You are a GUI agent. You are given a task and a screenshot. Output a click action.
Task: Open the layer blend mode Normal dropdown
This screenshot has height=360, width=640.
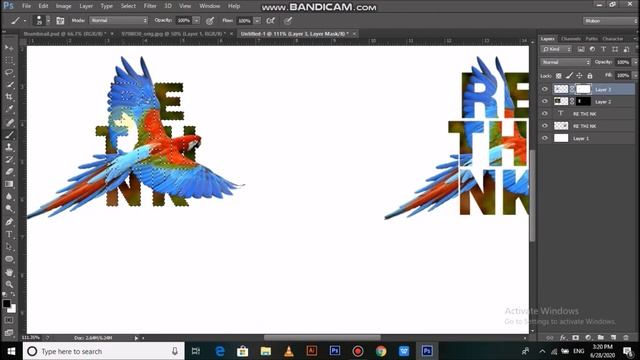[565, 62]
